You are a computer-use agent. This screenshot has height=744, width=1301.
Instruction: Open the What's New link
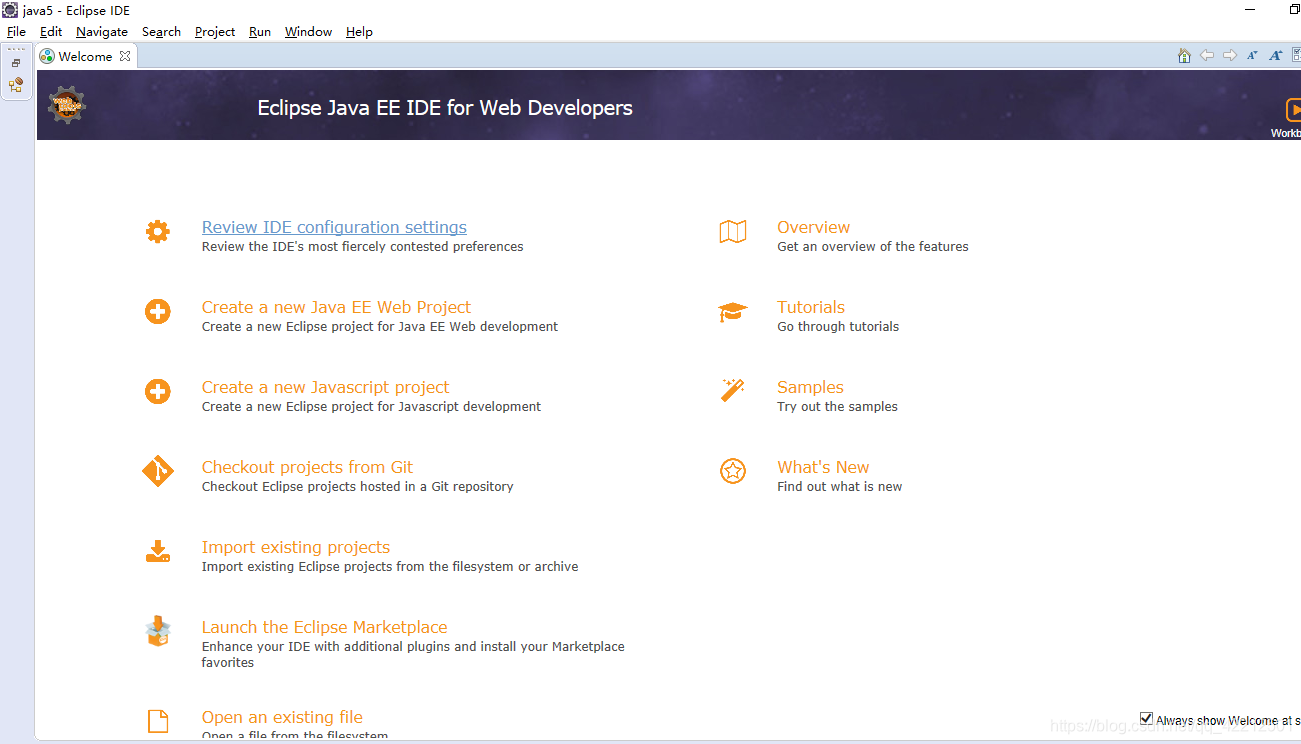(x=823, y=467)
